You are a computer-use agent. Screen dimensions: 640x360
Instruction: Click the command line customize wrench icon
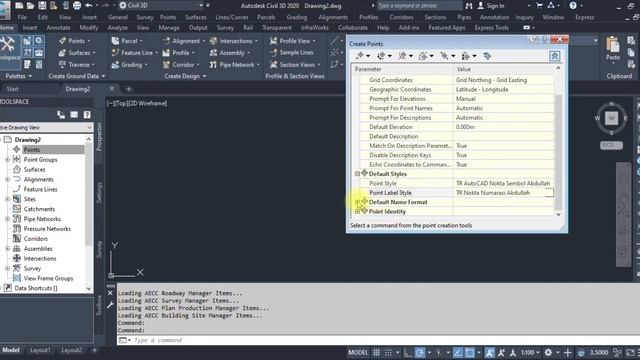tap(110, 305)
